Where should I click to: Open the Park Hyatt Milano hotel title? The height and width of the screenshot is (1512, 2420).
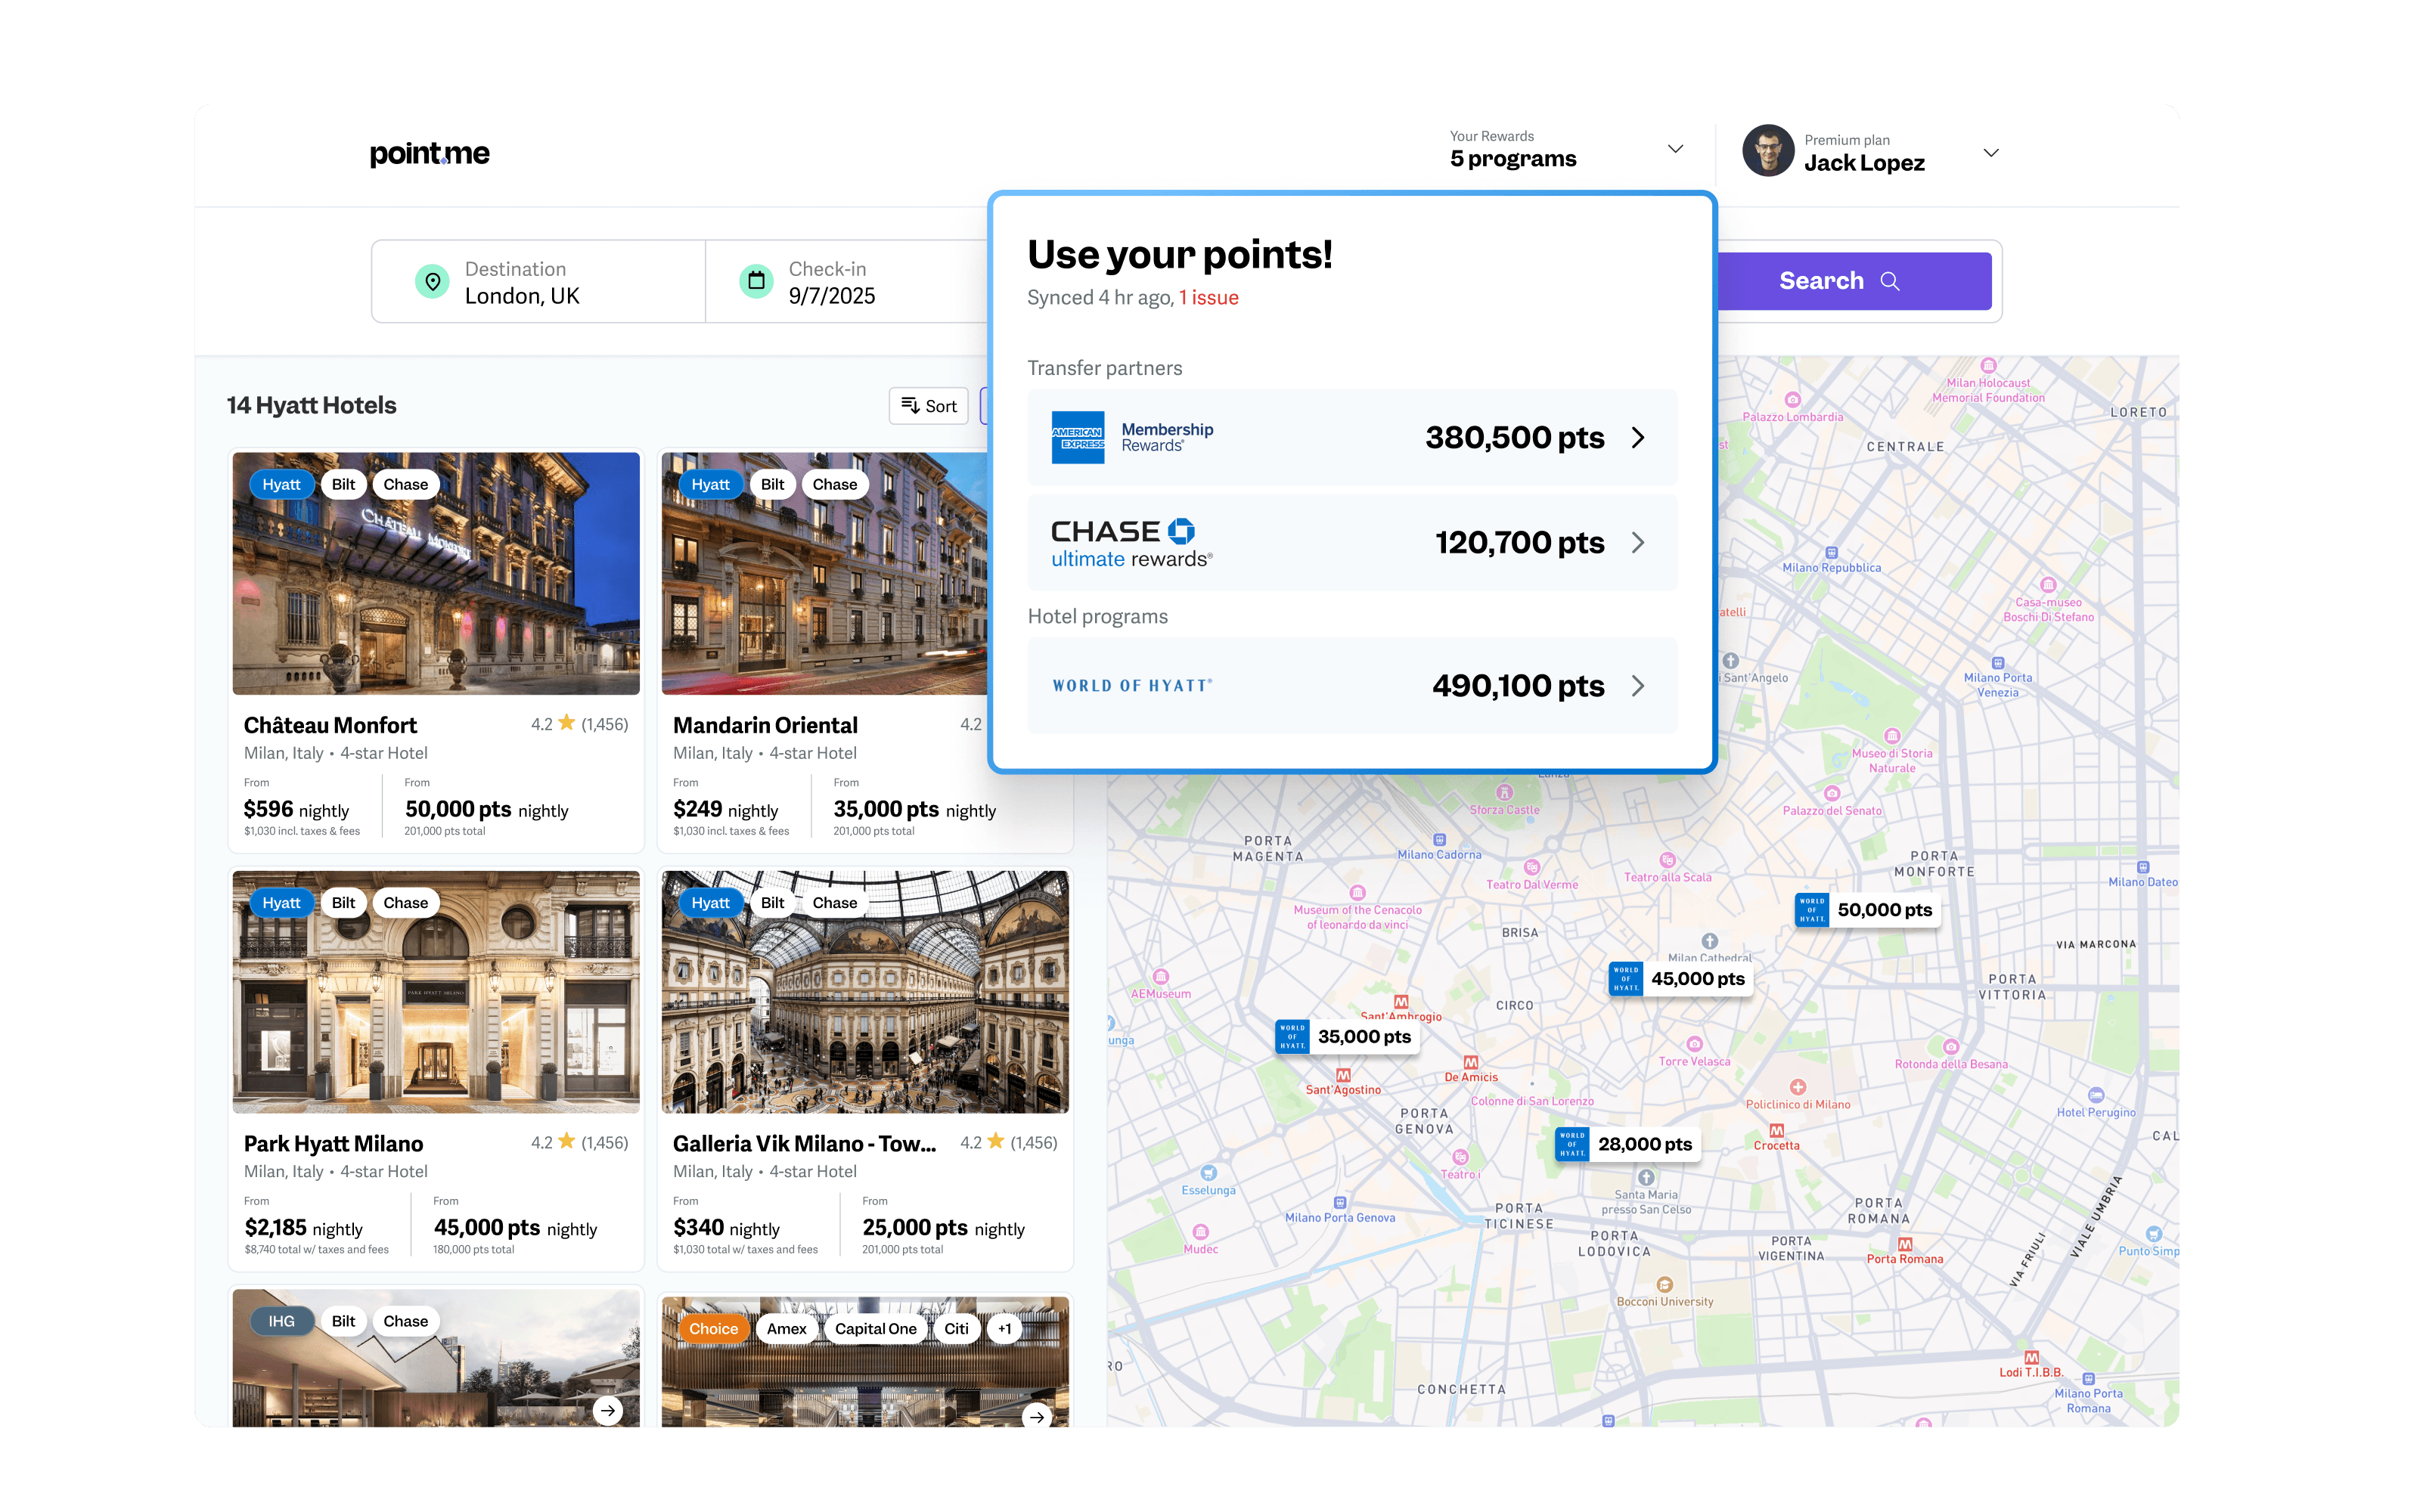pyautogui.click(x=333, y=1143)
